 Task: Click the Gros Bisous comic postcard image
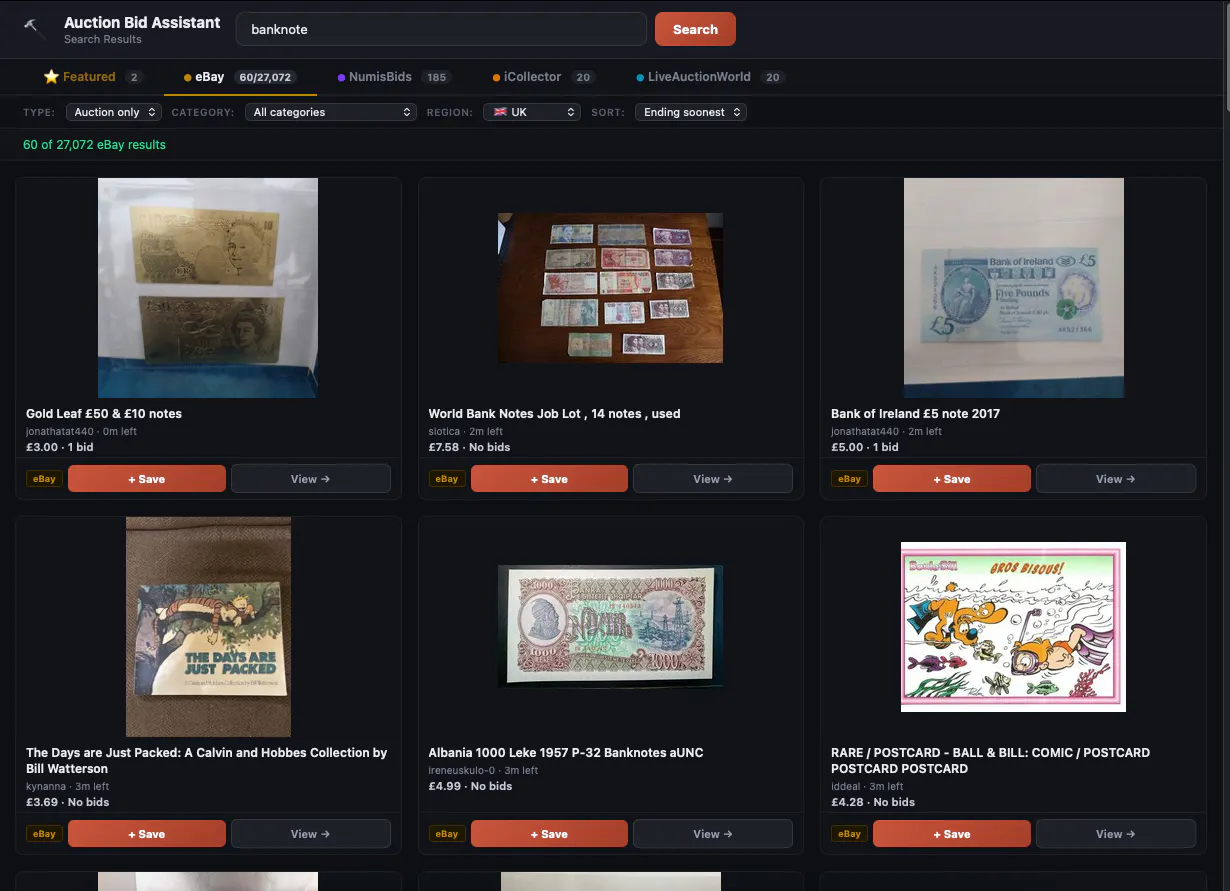point(1013,627)
